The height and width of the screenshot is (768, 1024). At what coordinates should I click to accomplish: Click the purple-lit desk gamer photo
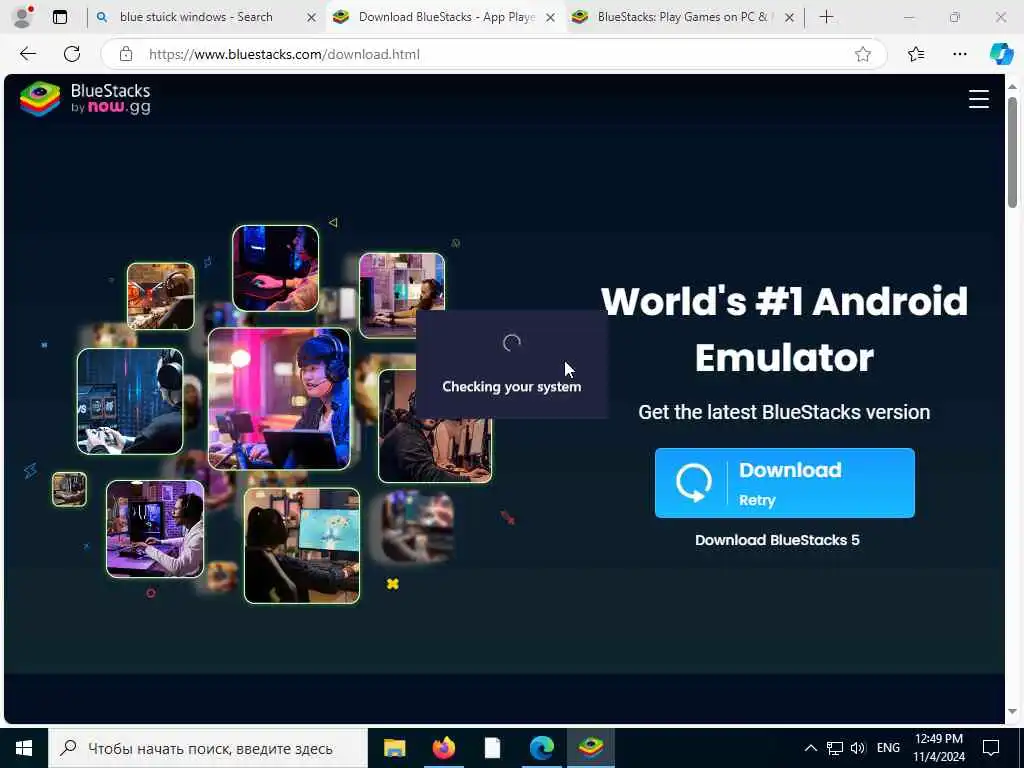155,529
